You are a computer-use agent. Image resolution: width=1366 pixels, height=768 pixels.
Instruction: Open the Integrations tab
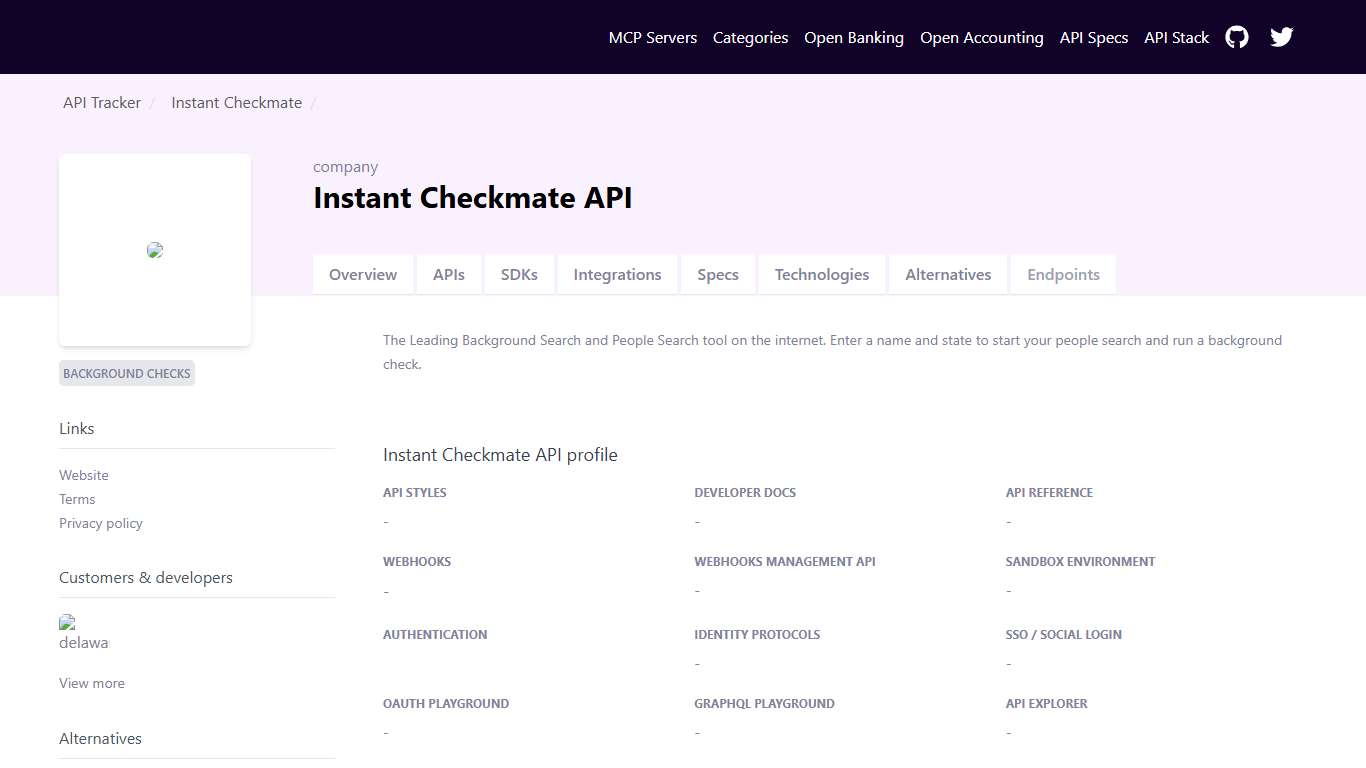pyautogui.click(x=617, y=274)
